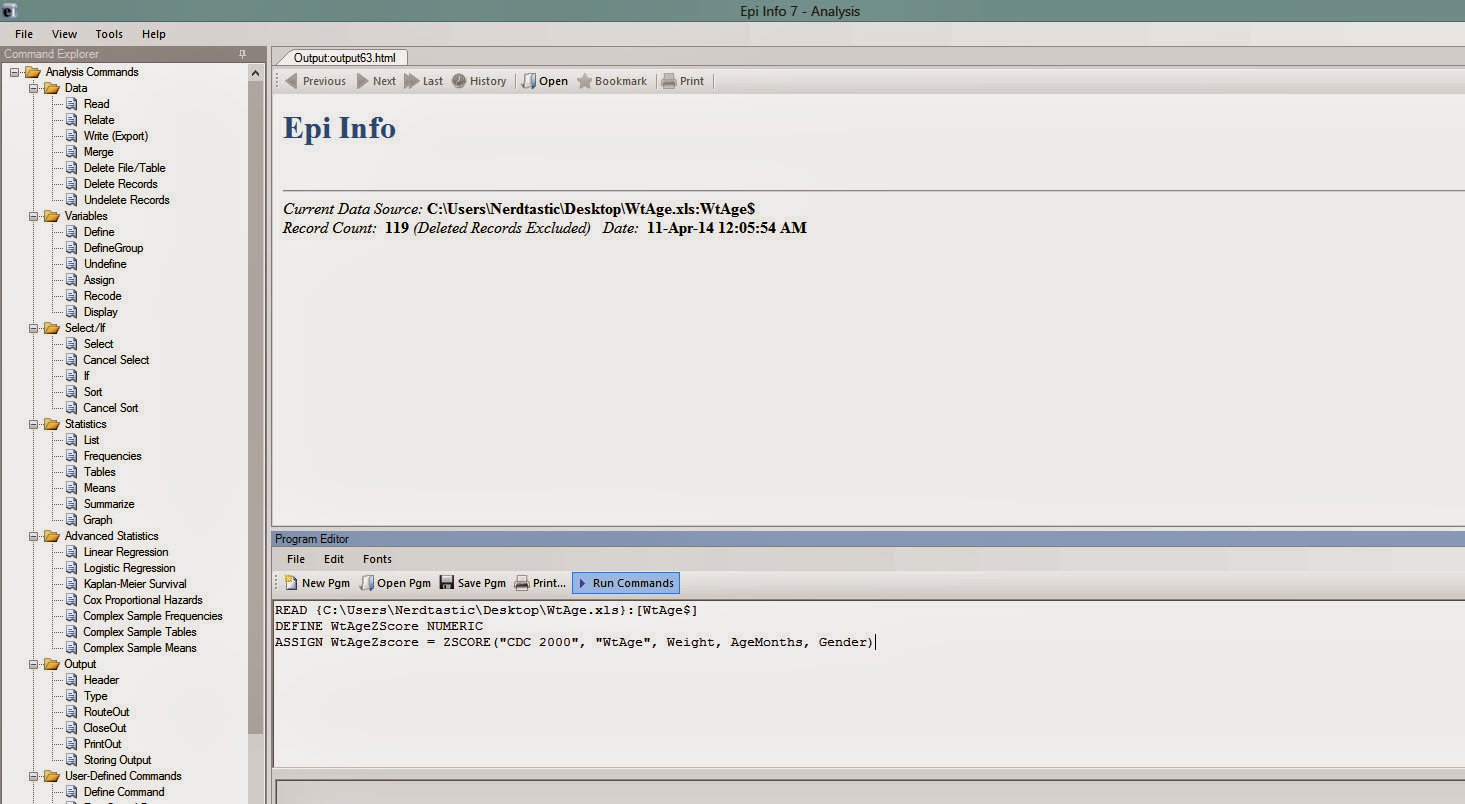
Task: Open the Tables command
Action: pos(100,472)
